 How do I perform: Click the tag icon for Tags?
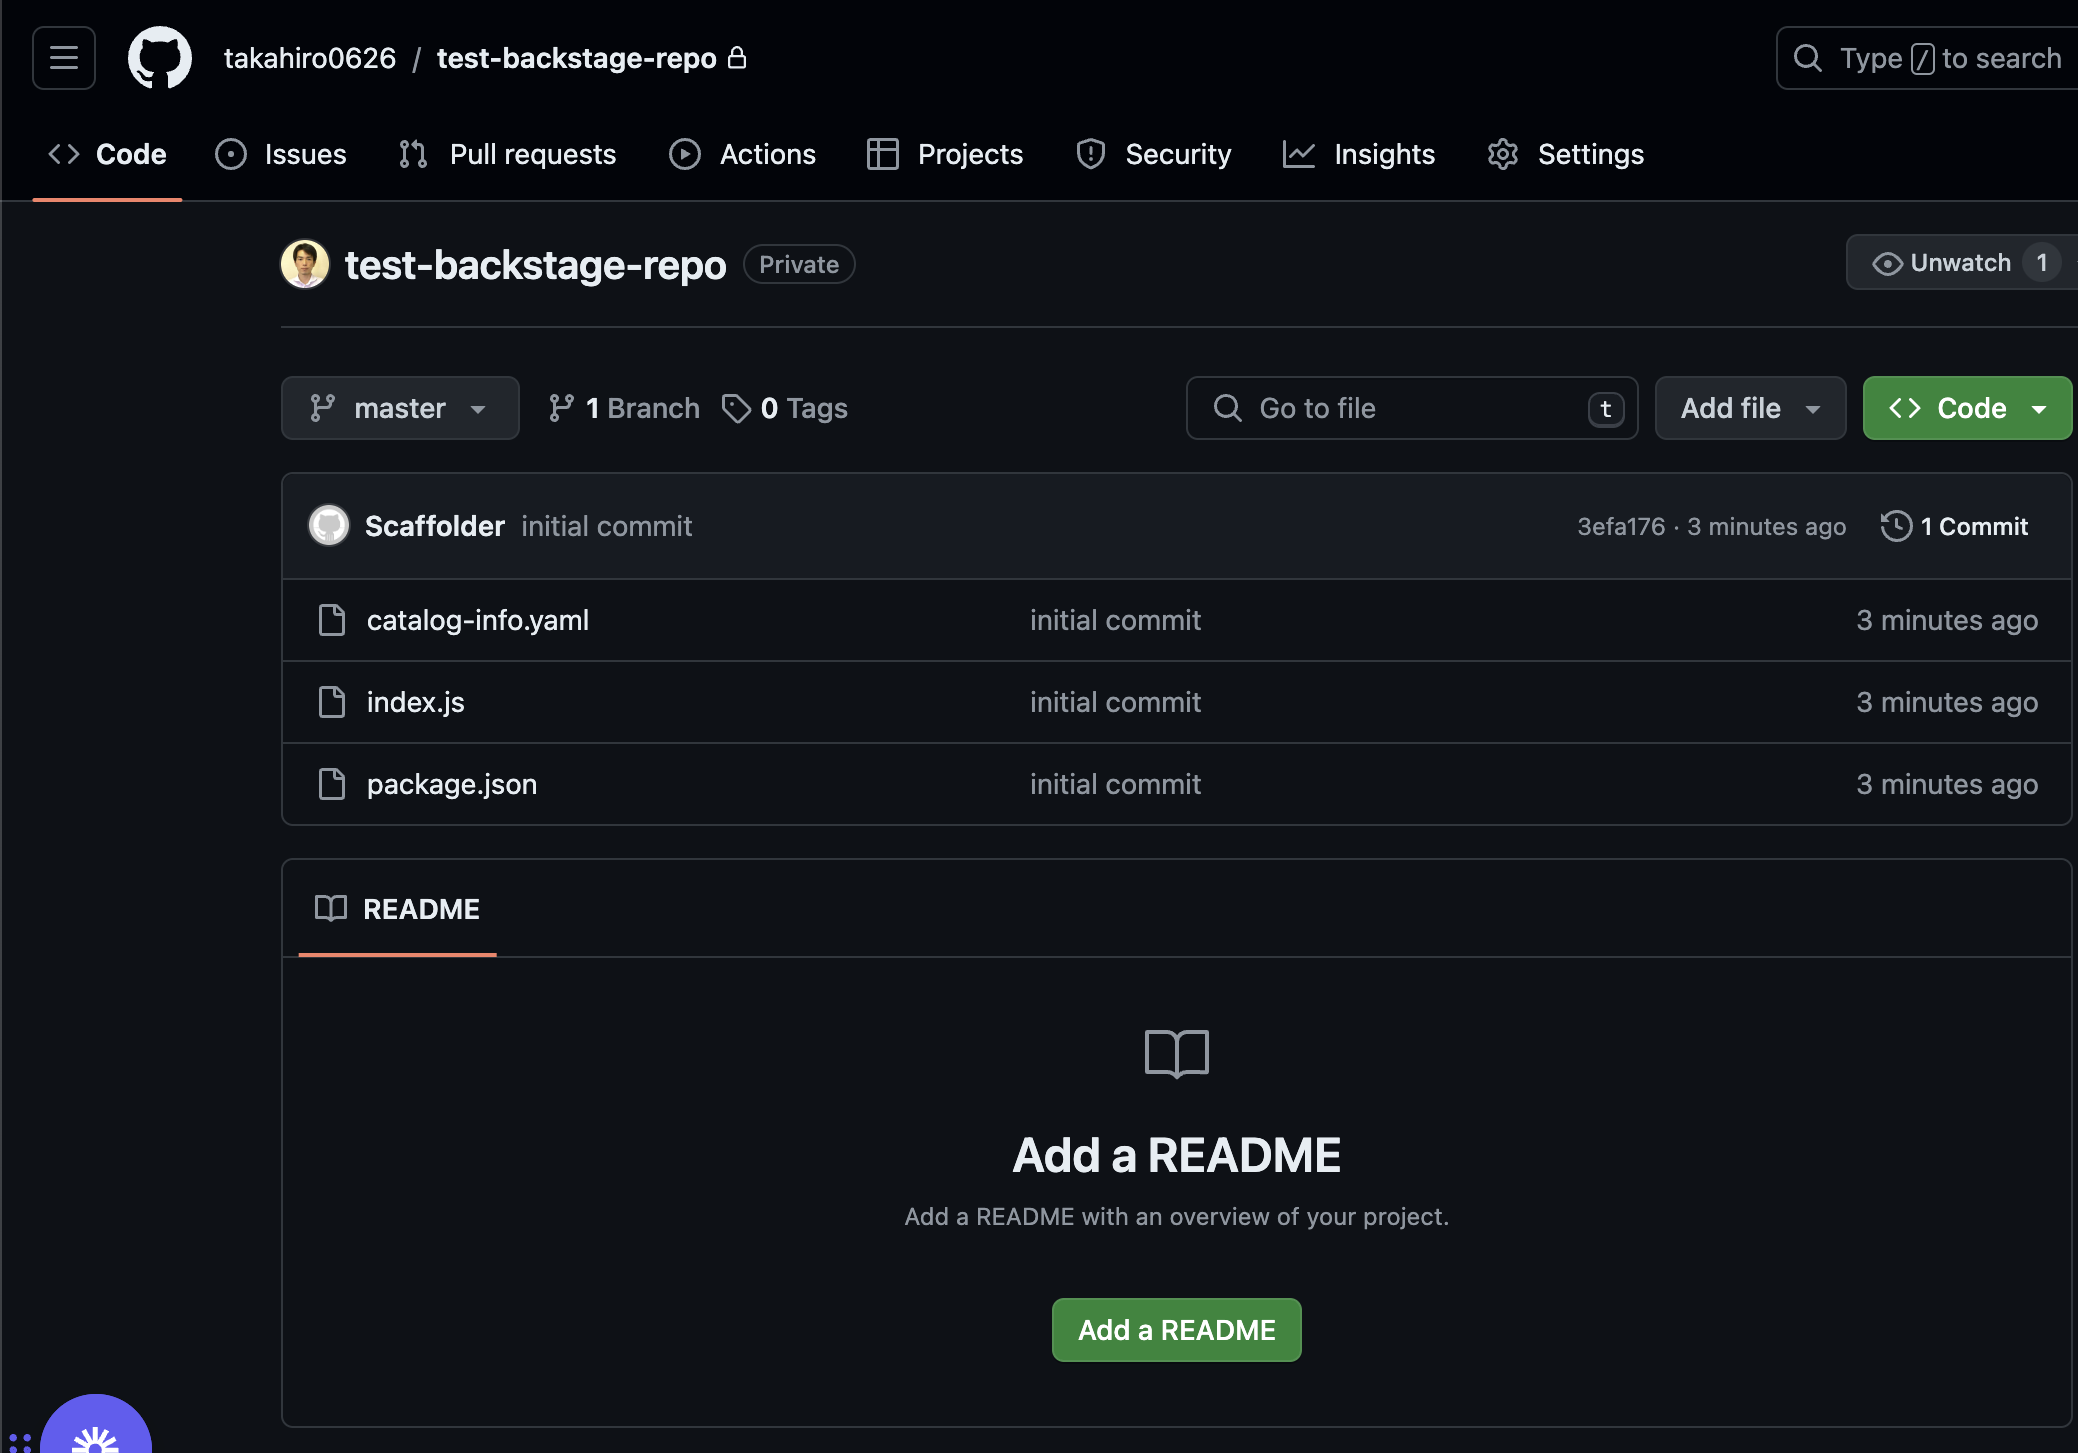pyautogui.click(x=737, y=408)
